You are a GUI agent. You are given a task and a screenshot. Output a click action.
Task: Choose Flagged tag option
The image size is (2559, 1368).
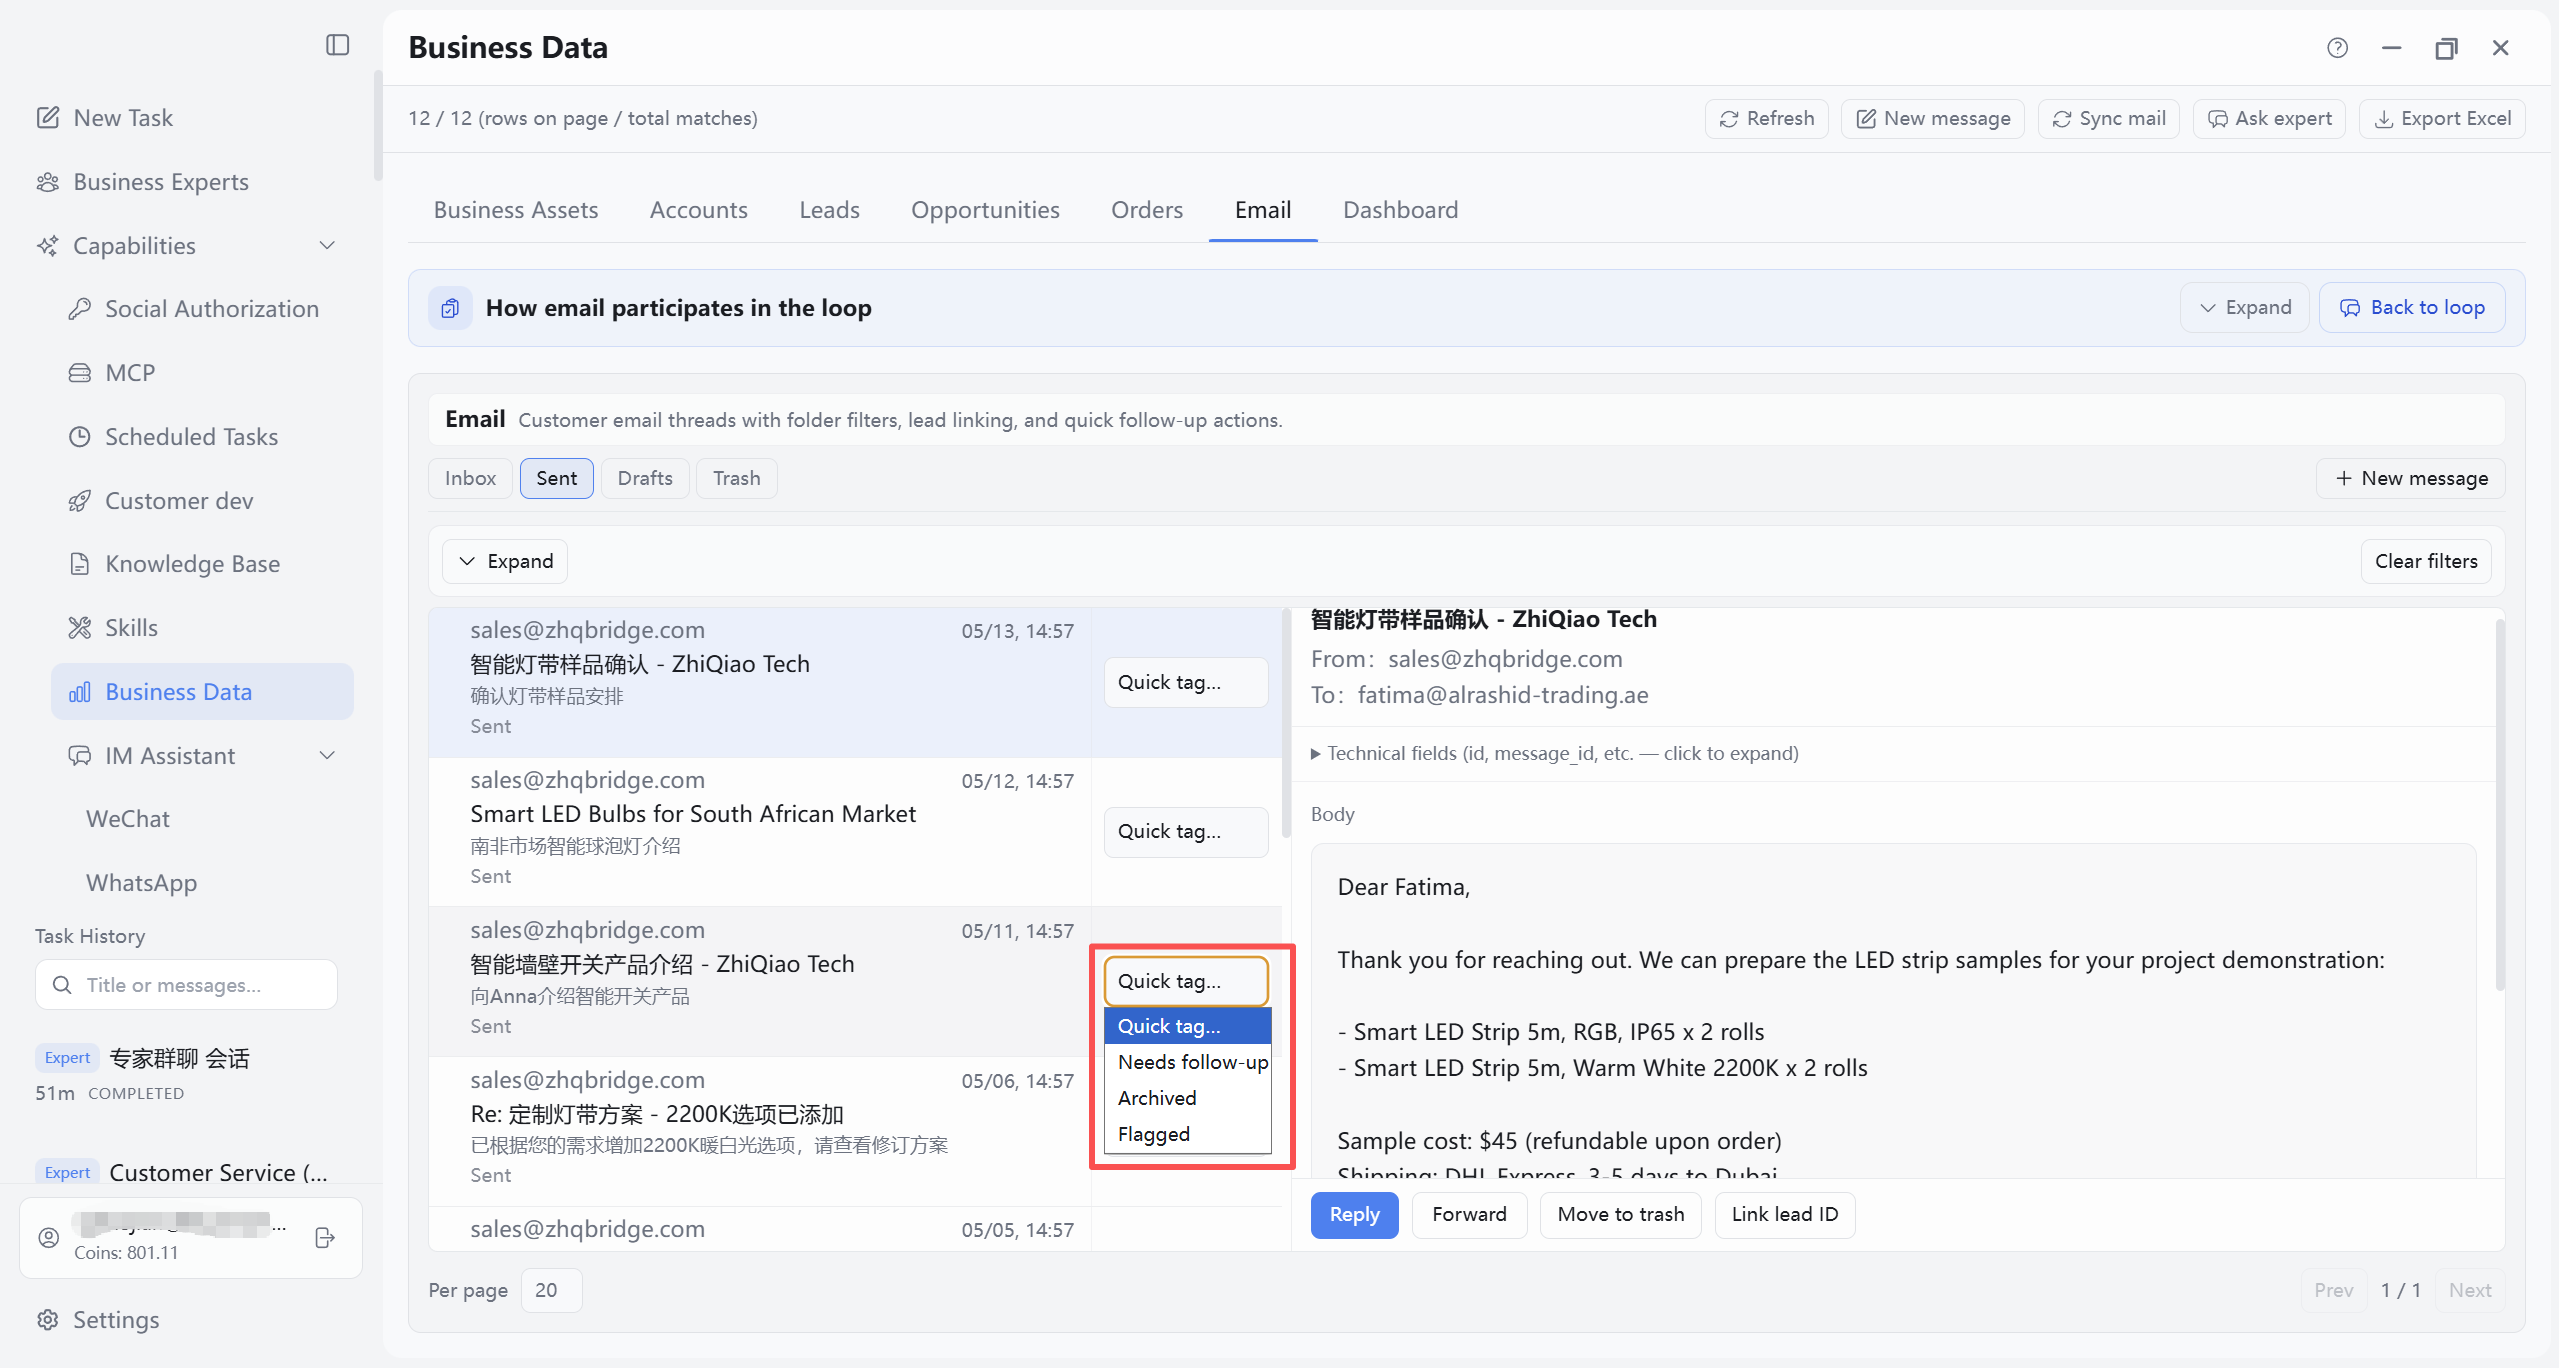pyautogui.click(x=1187, y=1134)
